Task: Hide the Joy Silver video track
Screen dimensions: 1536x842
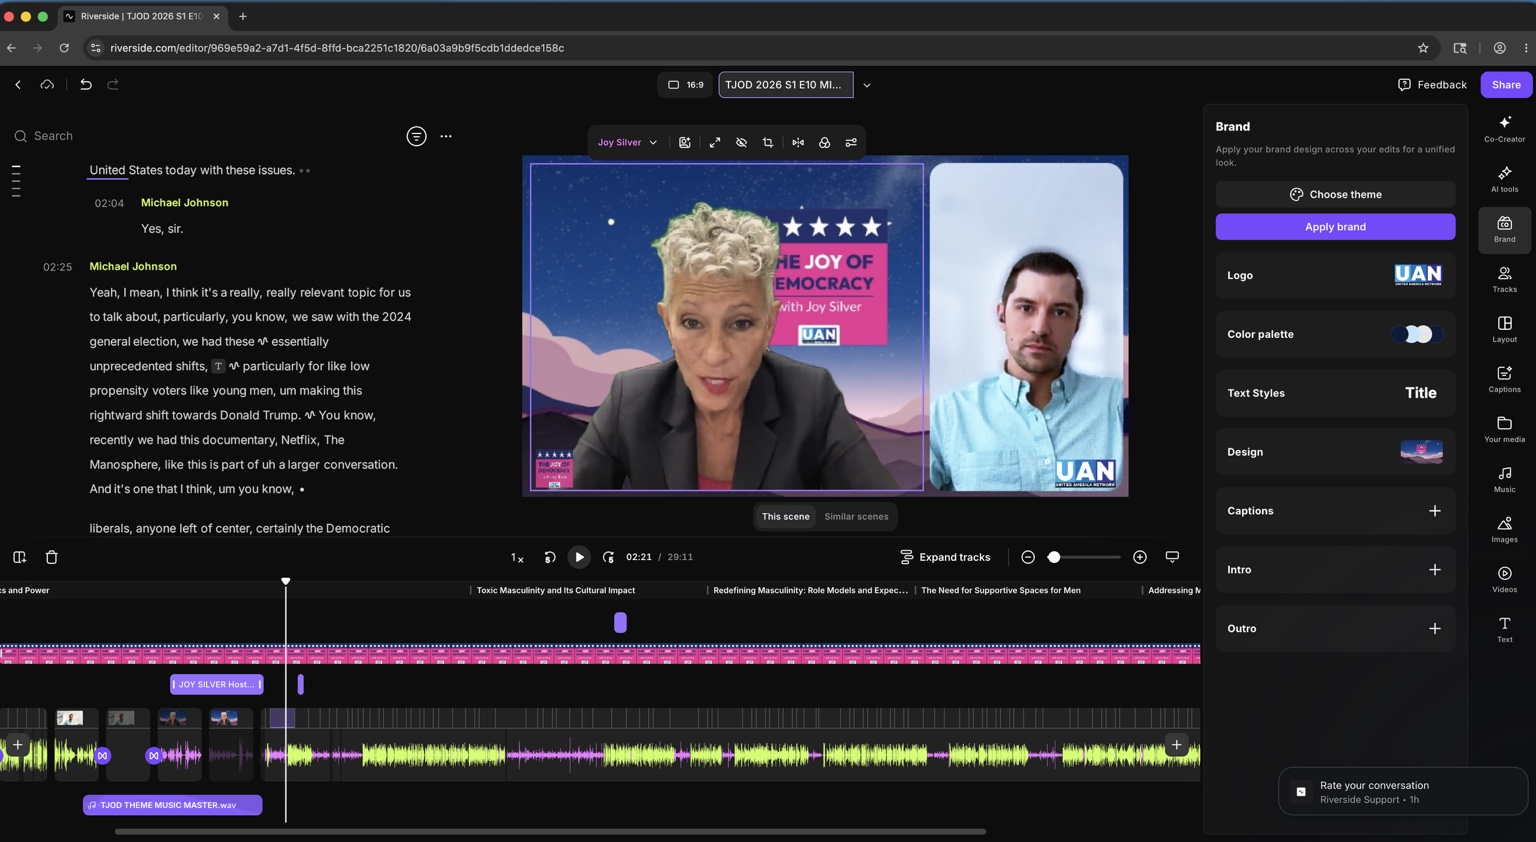Action: [742, 143]
